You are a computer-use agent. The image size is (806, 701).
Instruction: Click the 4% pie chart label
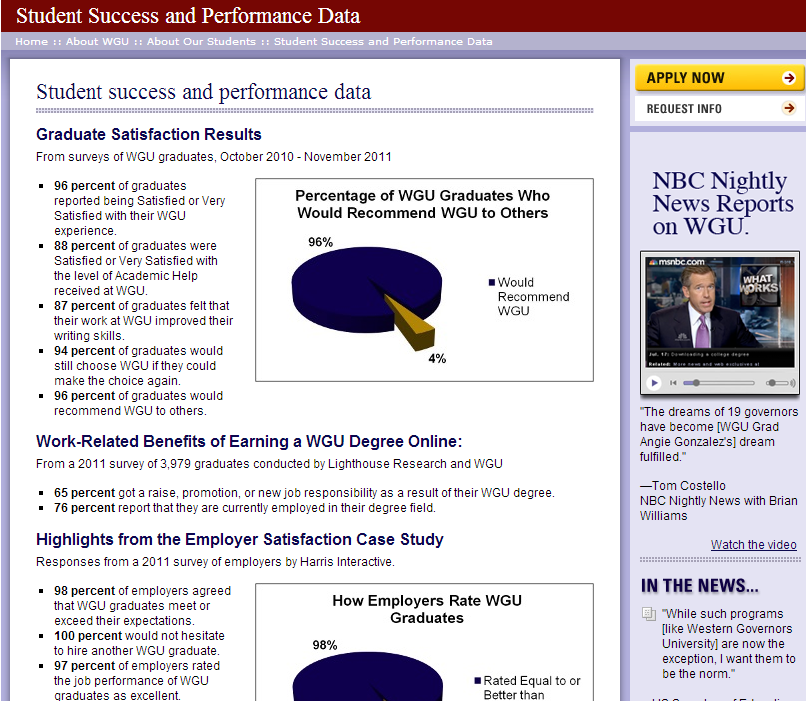tap(437, 359)
